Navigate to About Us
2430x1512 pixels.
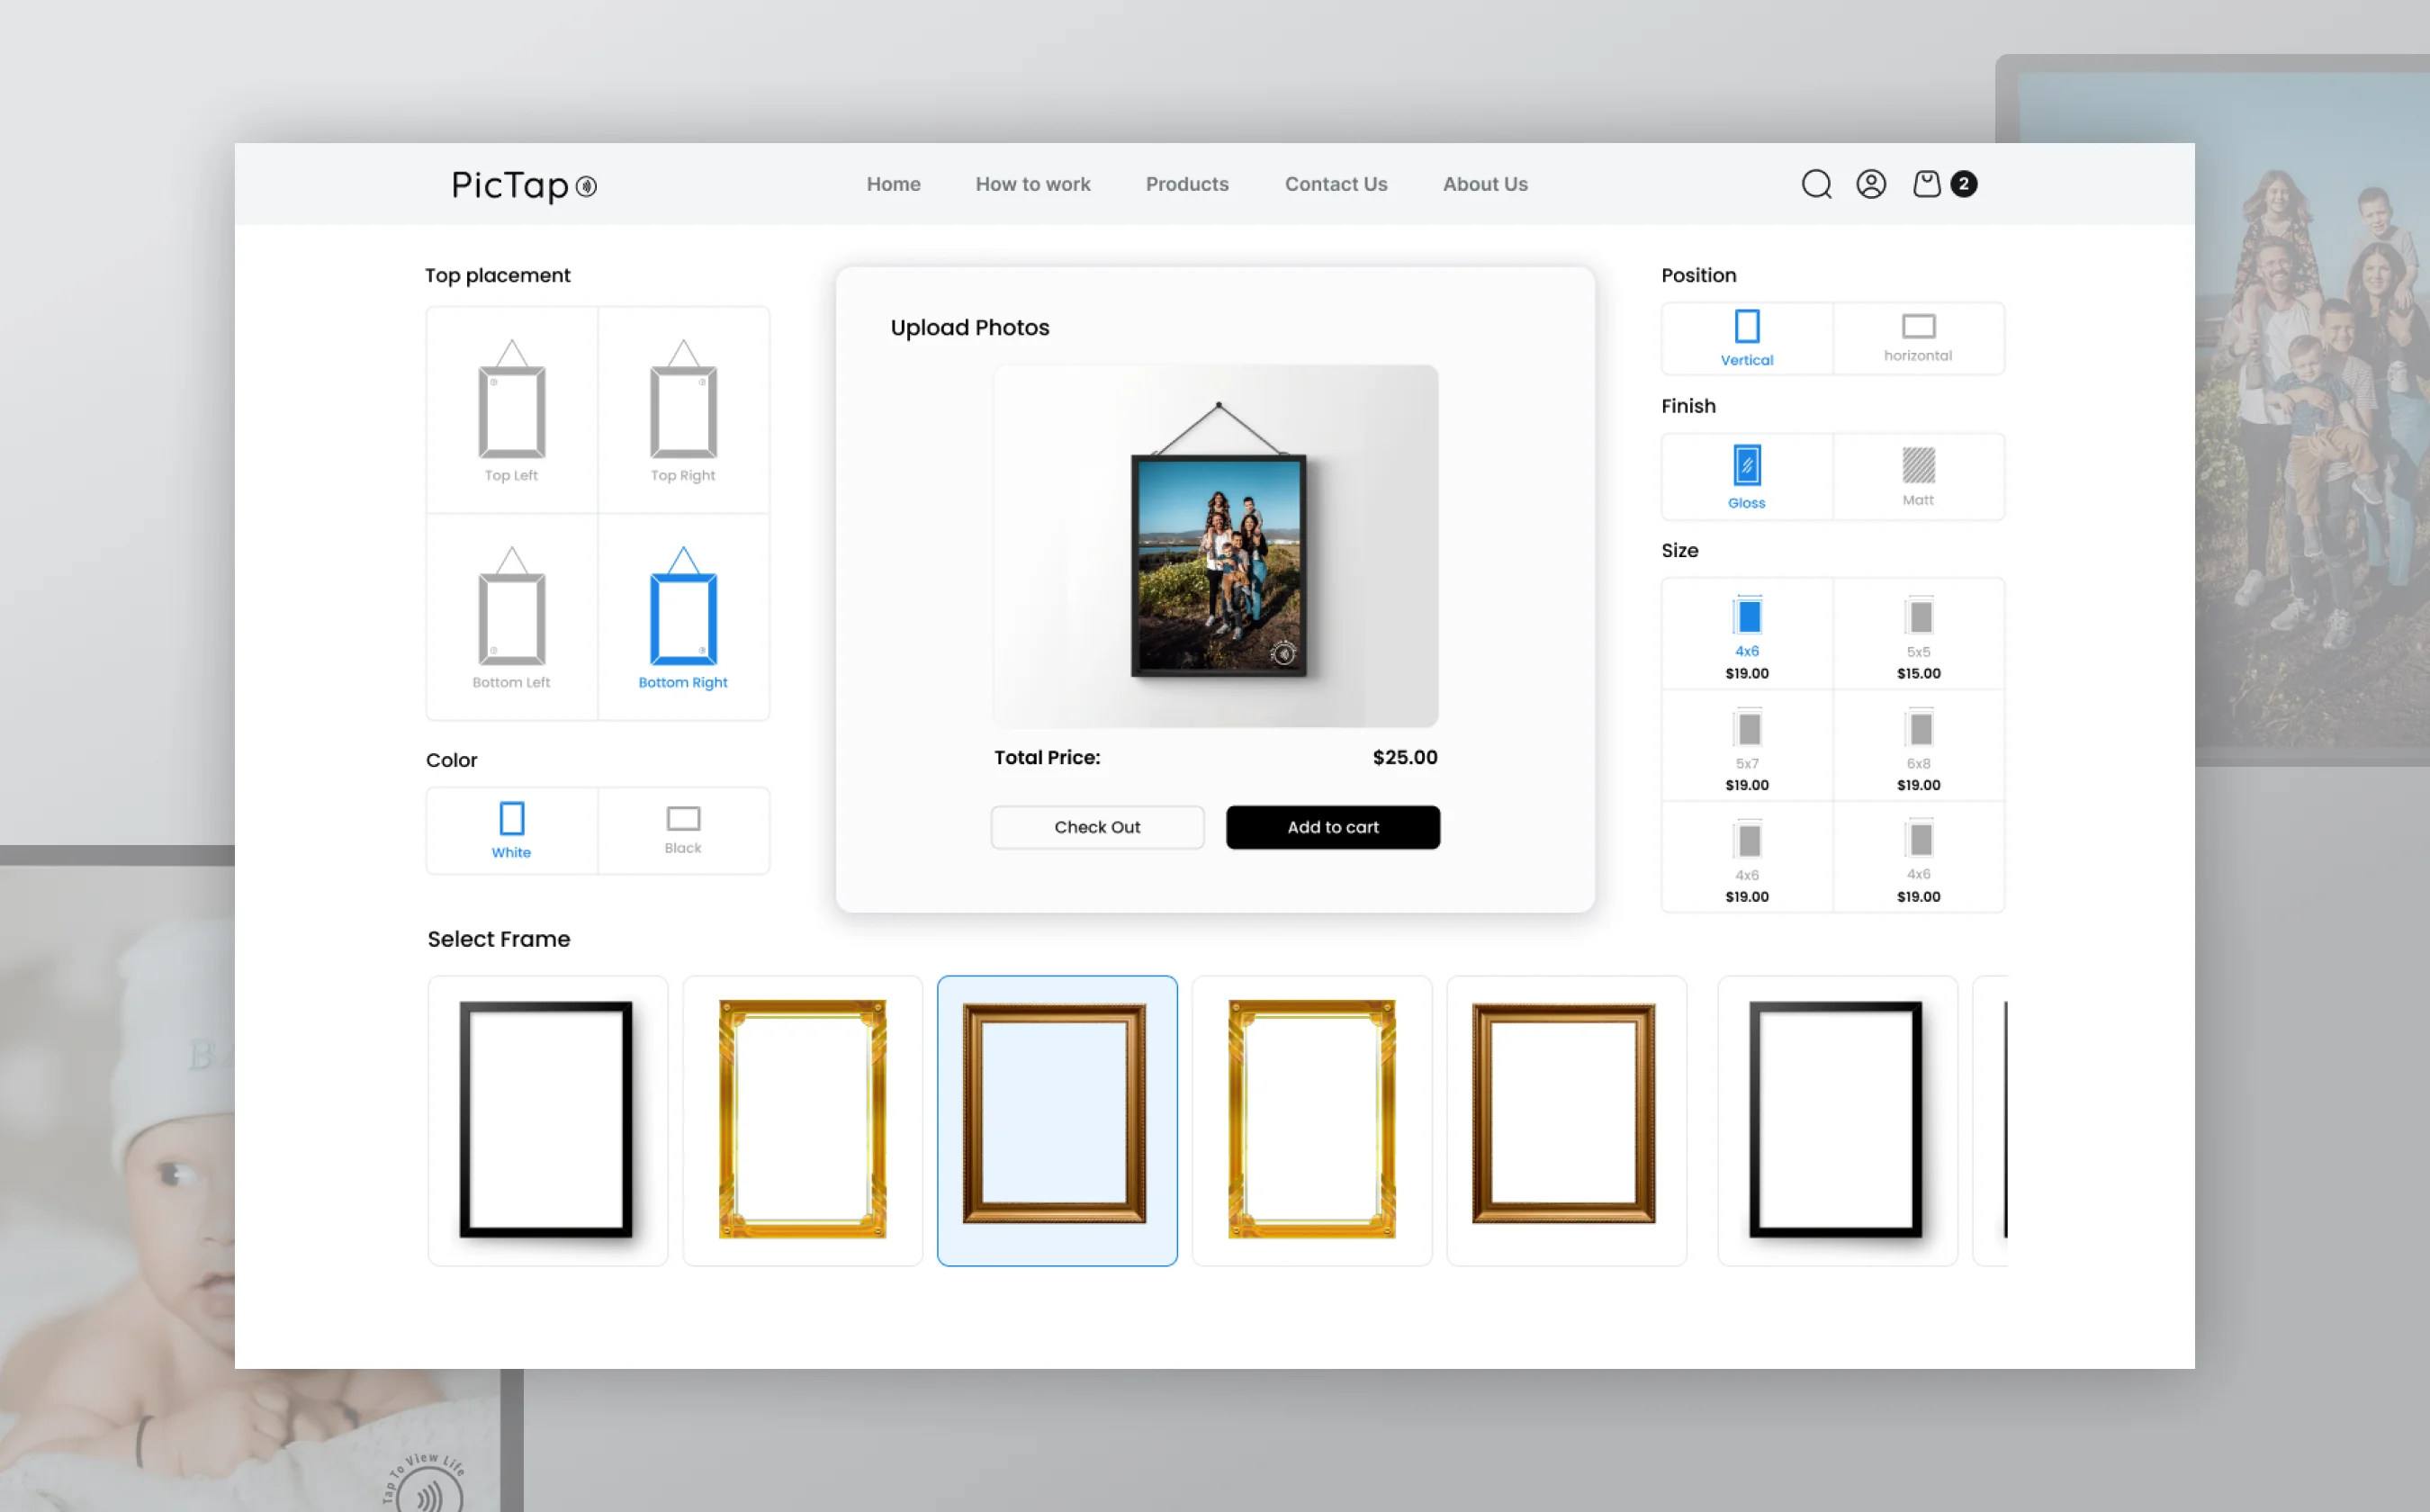coord(1485,184)
